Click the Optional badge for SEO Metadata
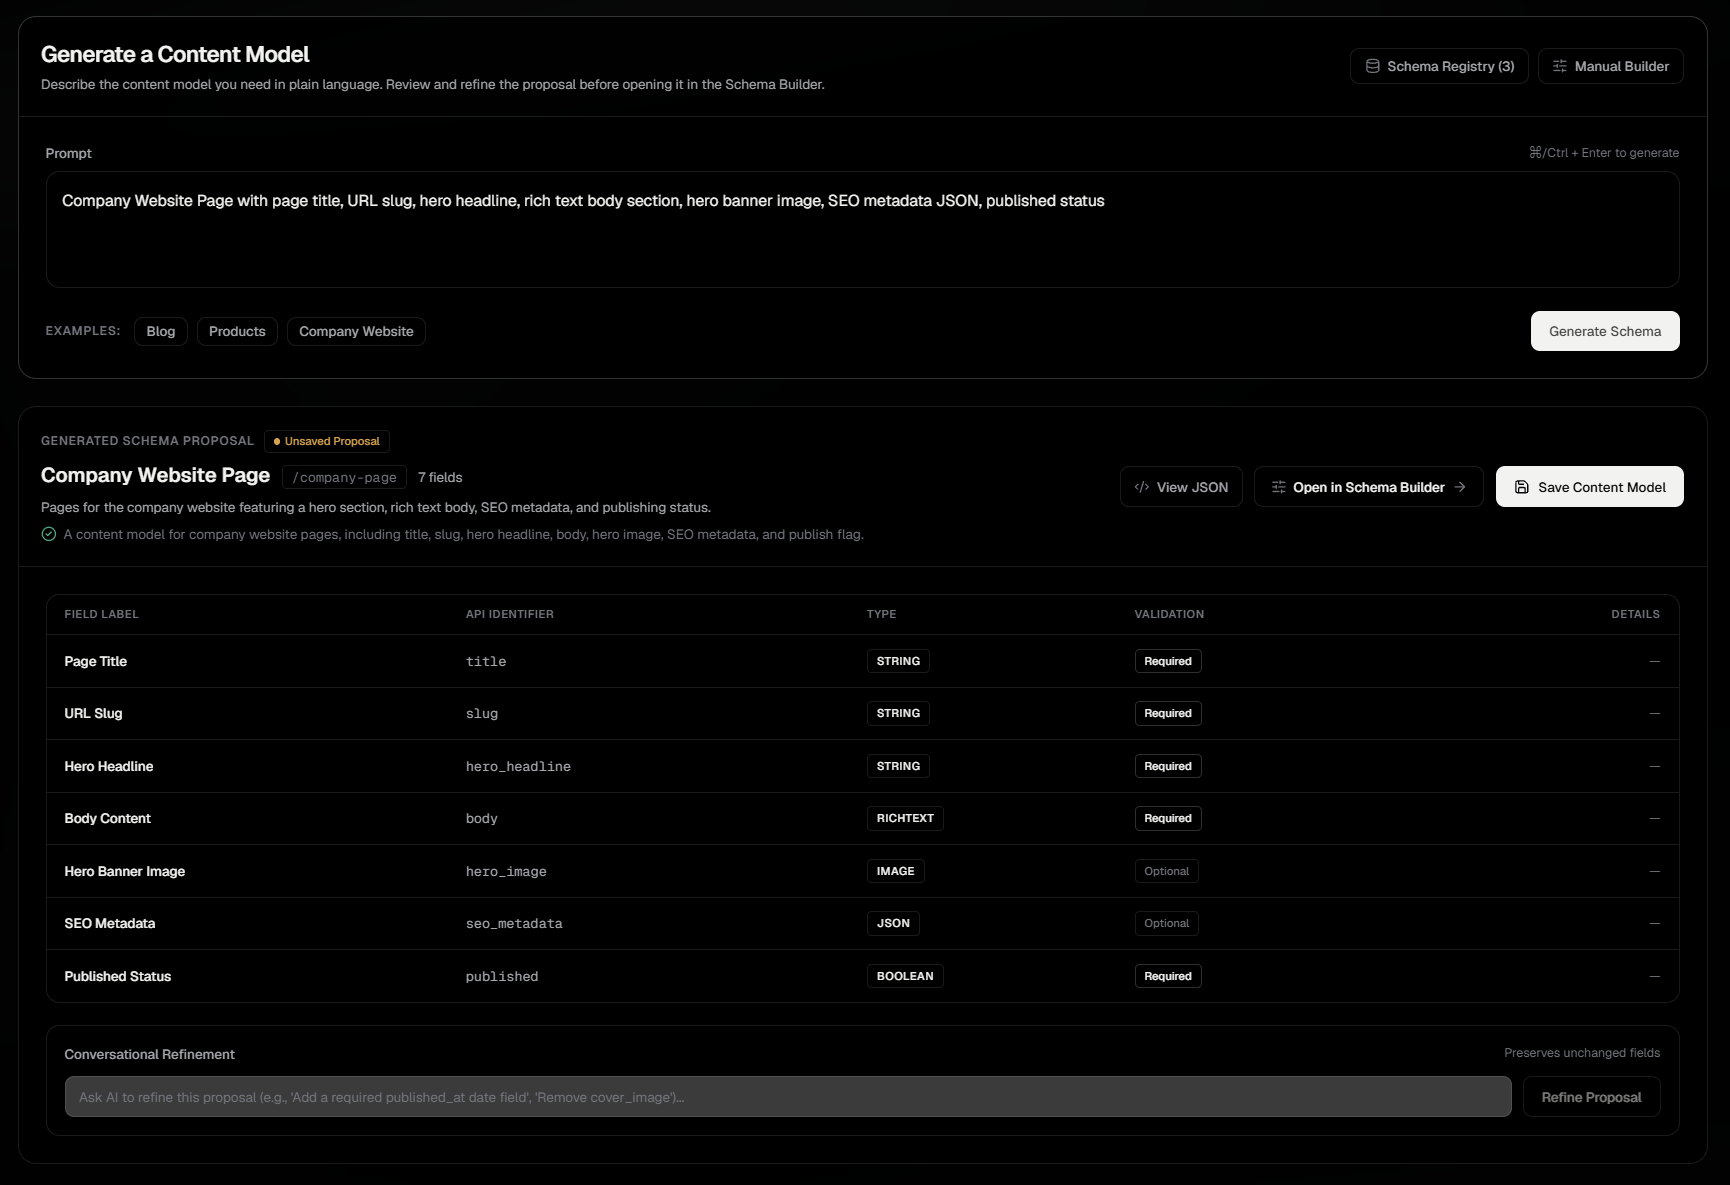This screenshot has height=1185, width=1730. pos(1166,923)
